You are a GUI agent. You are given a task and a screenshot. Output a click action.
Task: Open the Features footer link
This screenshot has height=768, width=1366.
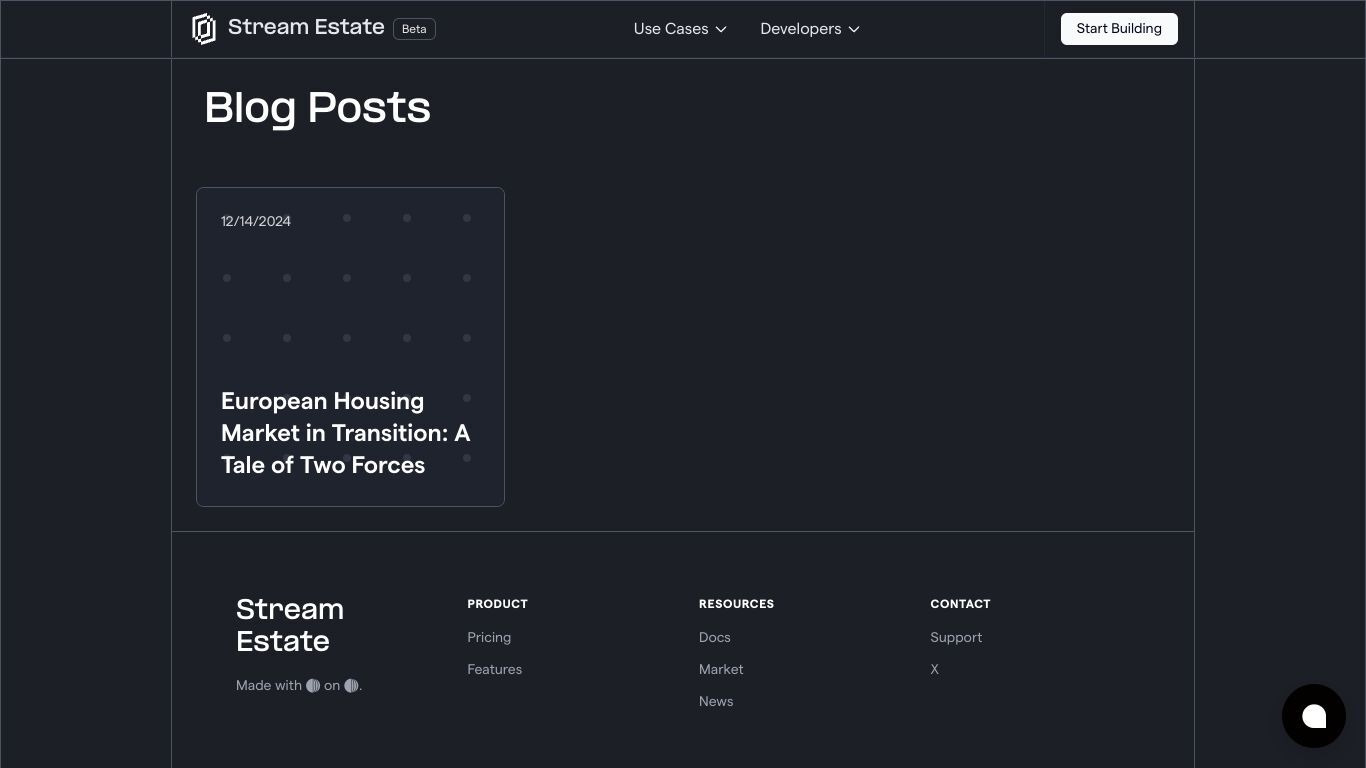(x=494, y=669)
